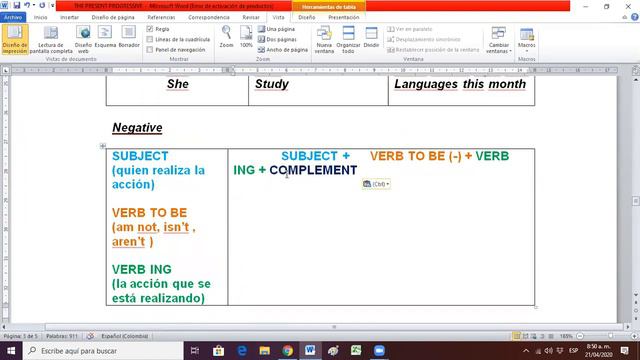Viewport: 640px width, 360px height.
Task: Click Página 3 de 5 status indicator
Action: coord(20,336)
